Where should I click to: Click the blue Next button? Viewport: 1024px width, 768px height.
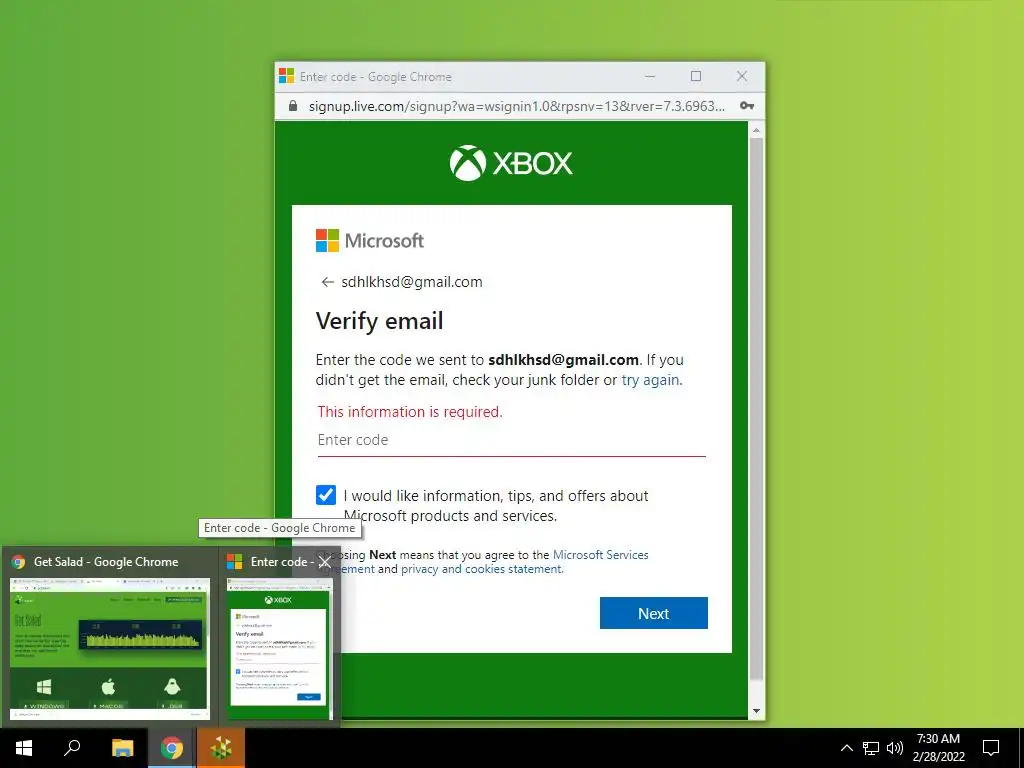653,613
